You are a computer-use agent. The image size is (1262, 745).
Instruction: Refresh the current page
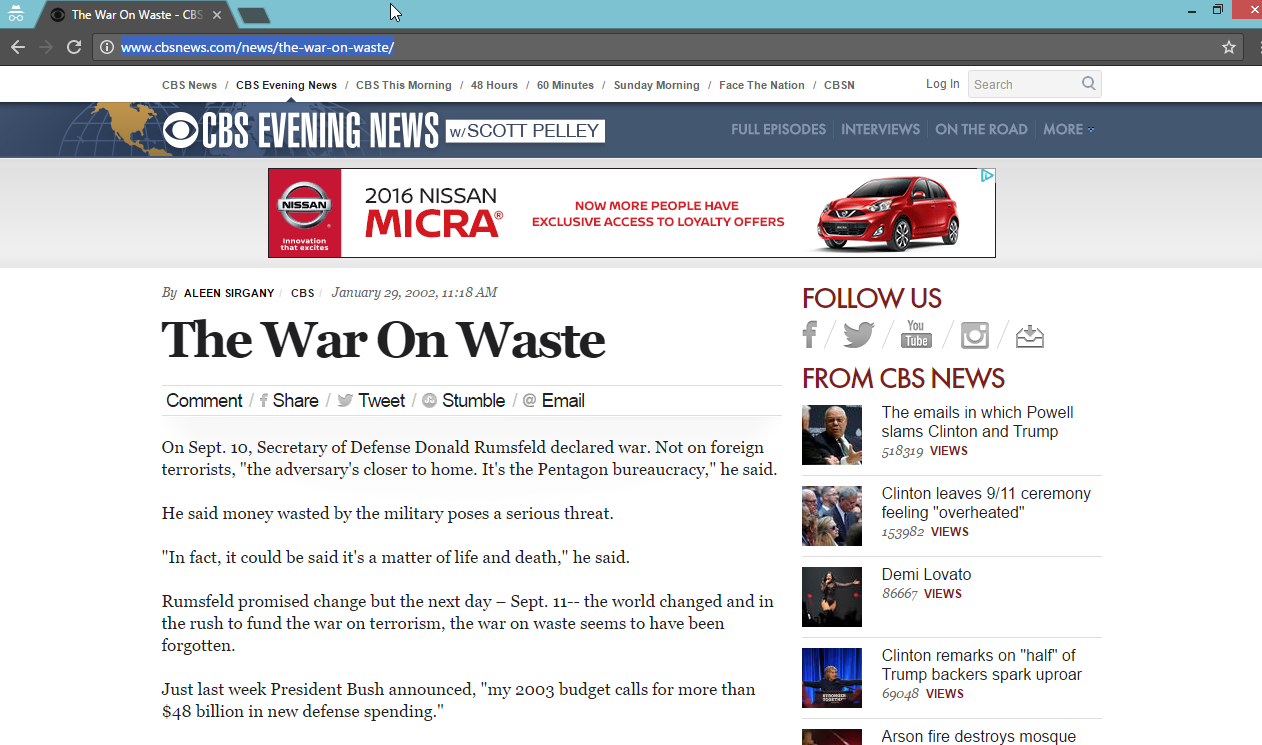[73, 46]
